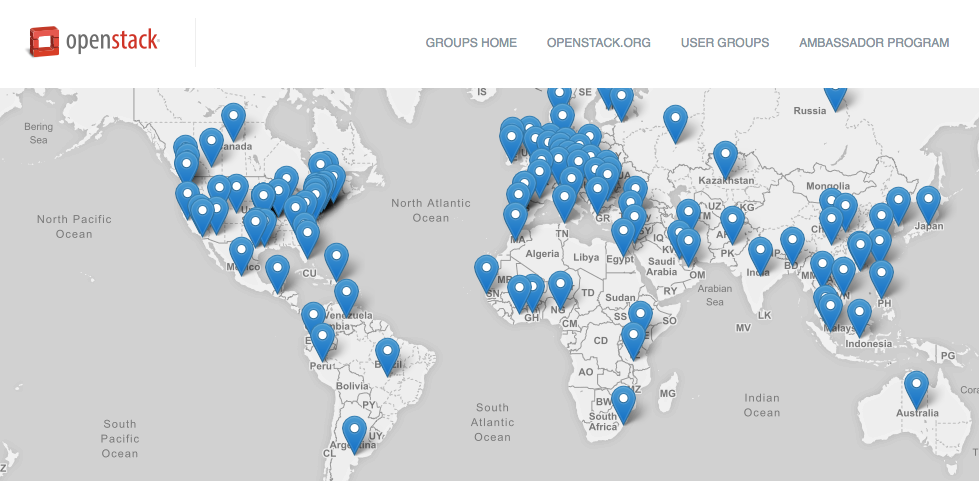Select the map pin over the Philippines (PH)

[x=882, y=277]
